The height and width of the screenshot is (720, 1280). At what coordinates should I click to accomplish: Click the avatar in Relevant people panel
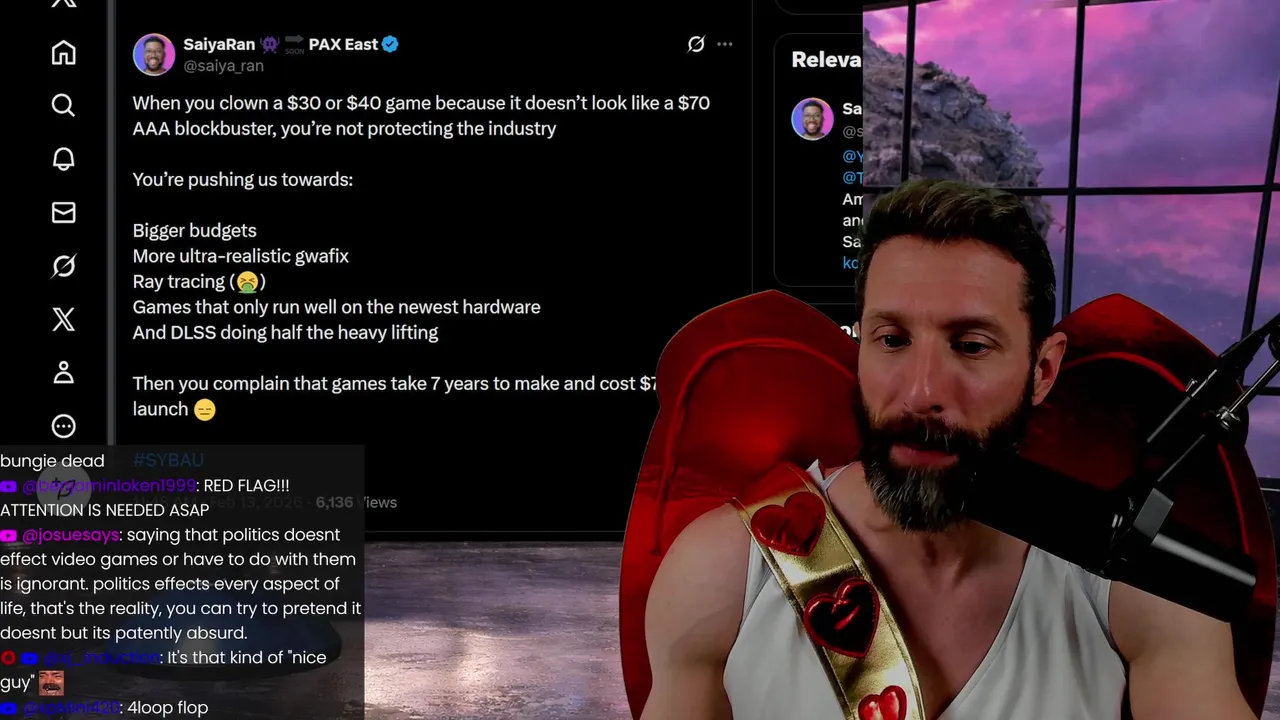[812, 119]
